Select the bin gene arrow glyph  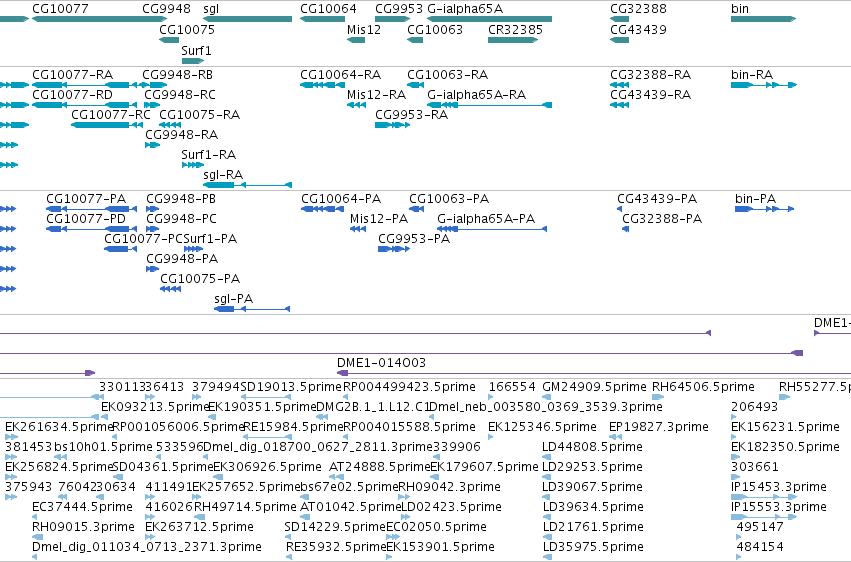coord(764,19)
